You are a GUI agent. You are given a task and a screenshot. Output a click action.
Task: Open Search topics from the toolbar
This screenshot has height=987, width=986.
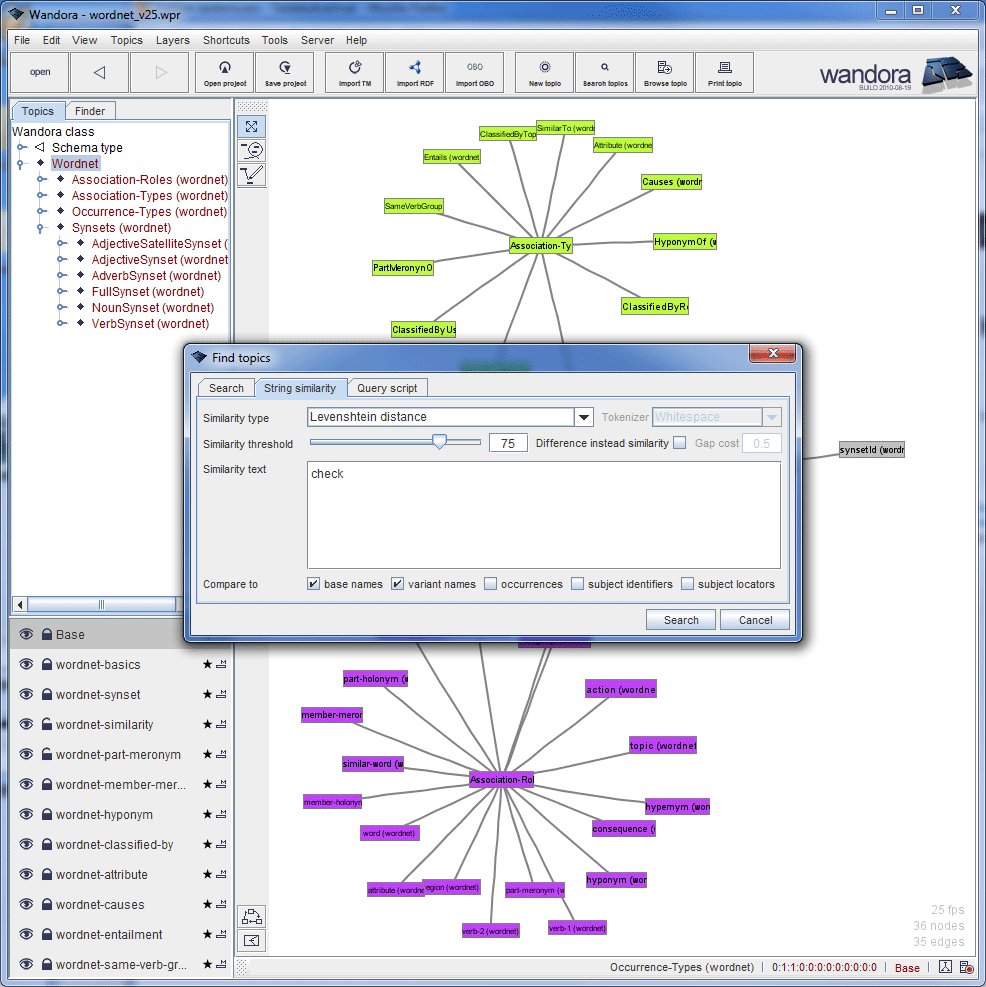[604, 72]
